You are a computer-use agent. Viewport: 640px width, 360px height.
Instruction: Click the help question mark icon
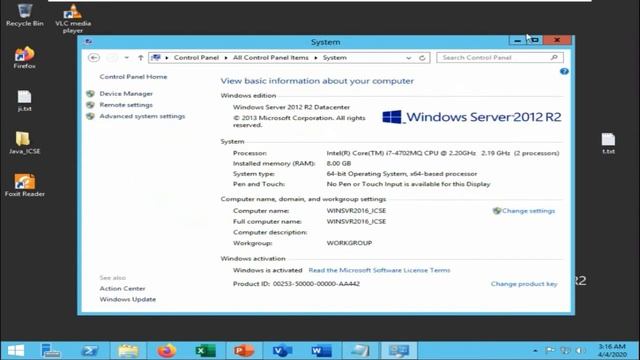[x=564, y=71]
